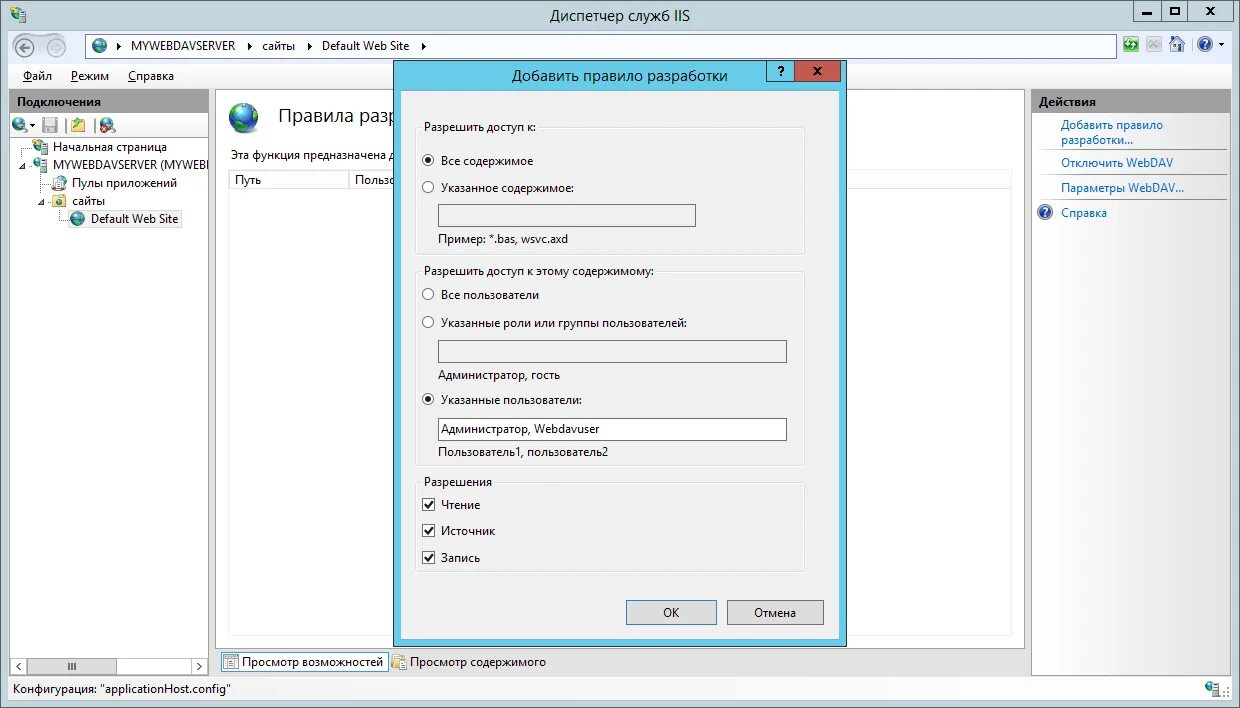Click the 'Отключить WebDAV' action link
1240x708 pixels.
point(1117,162)
